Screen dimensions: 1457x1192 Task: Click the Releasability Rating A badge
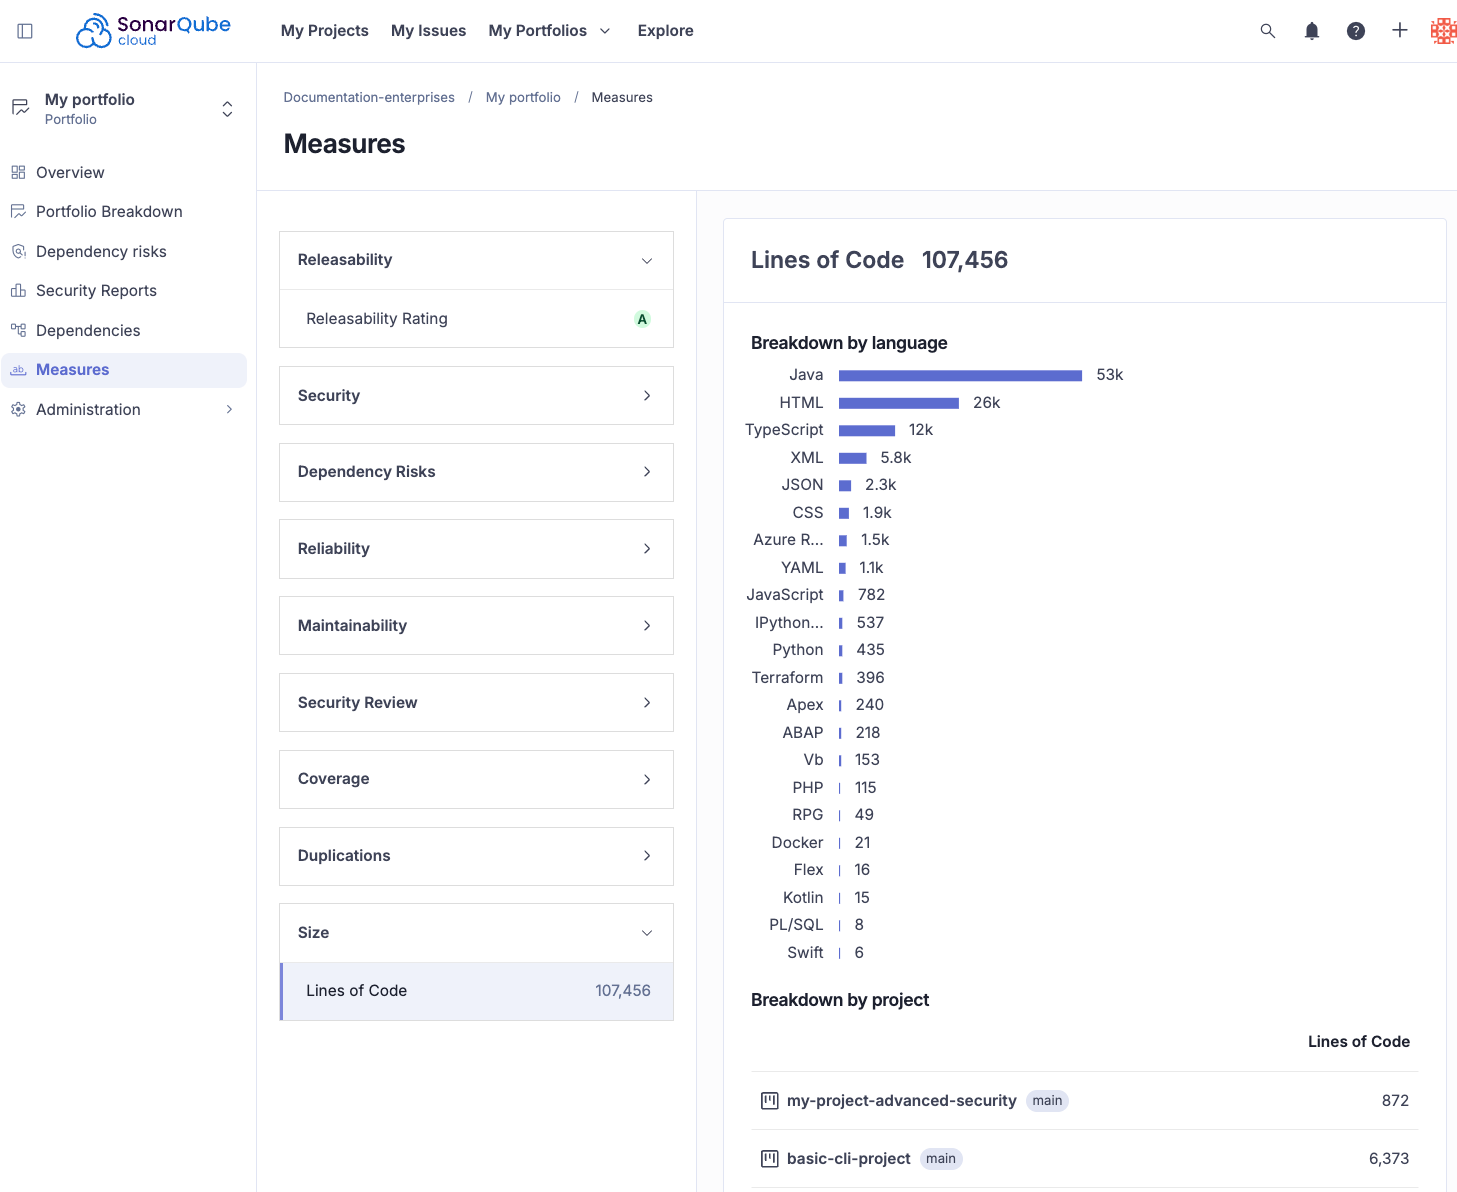click(642, 319)
